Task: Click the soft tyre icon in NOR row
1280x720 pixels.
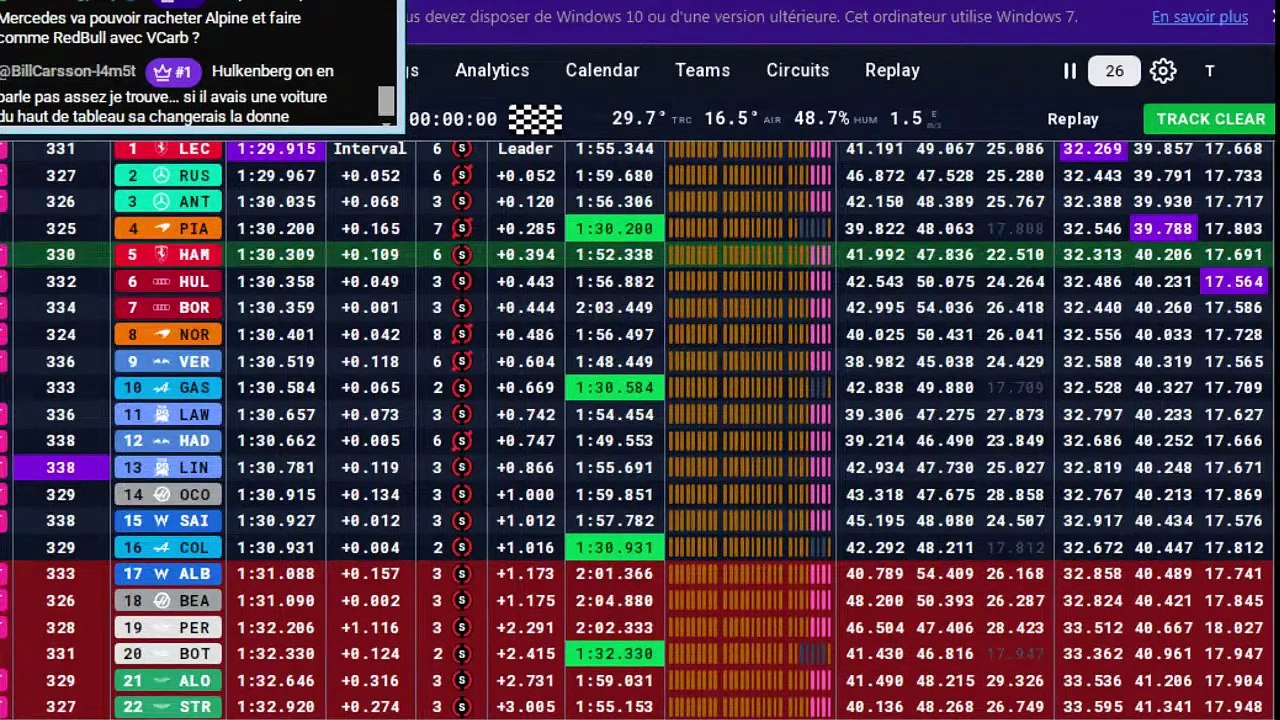Action: (461, 335)
